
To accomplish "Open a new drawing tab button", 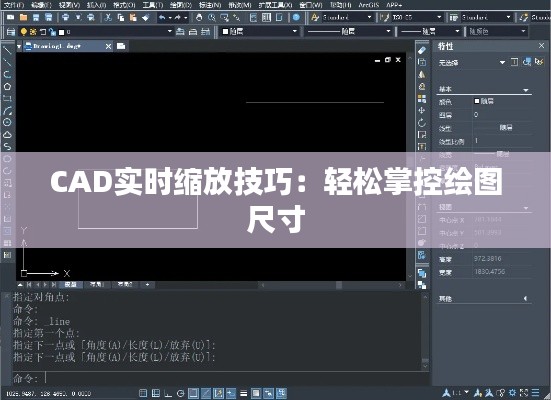I will click(121, 46).
